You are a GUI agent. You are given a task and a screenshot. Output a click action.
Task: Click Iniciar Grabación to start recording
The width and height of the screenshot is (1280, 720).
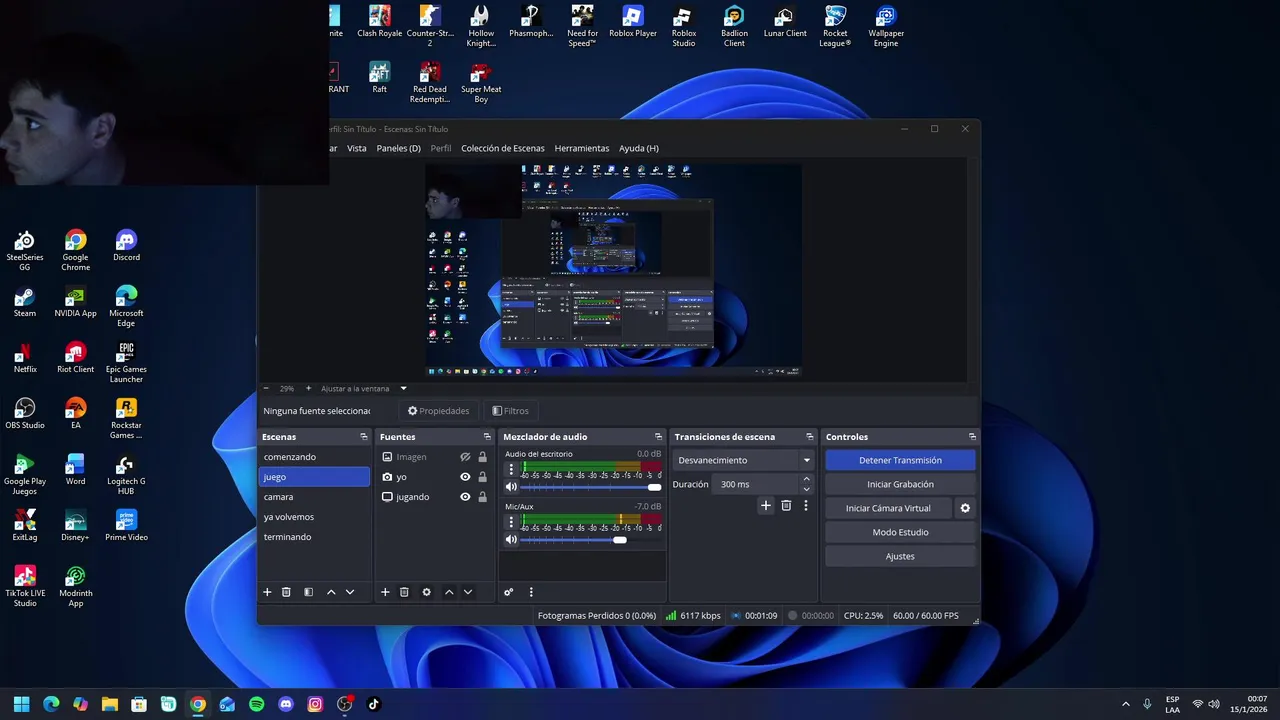point(900,484)
